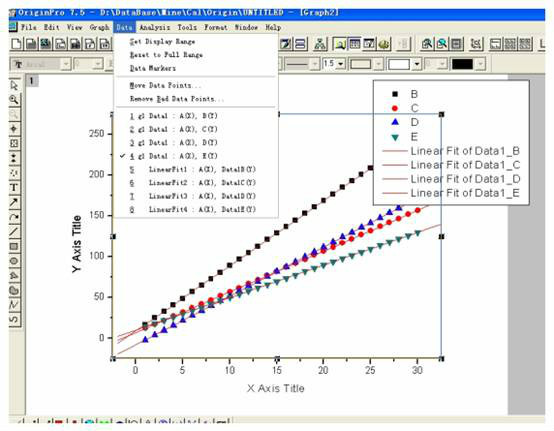
Task: Choose Set Display Range menu entry
Action: tap(162, 42)
